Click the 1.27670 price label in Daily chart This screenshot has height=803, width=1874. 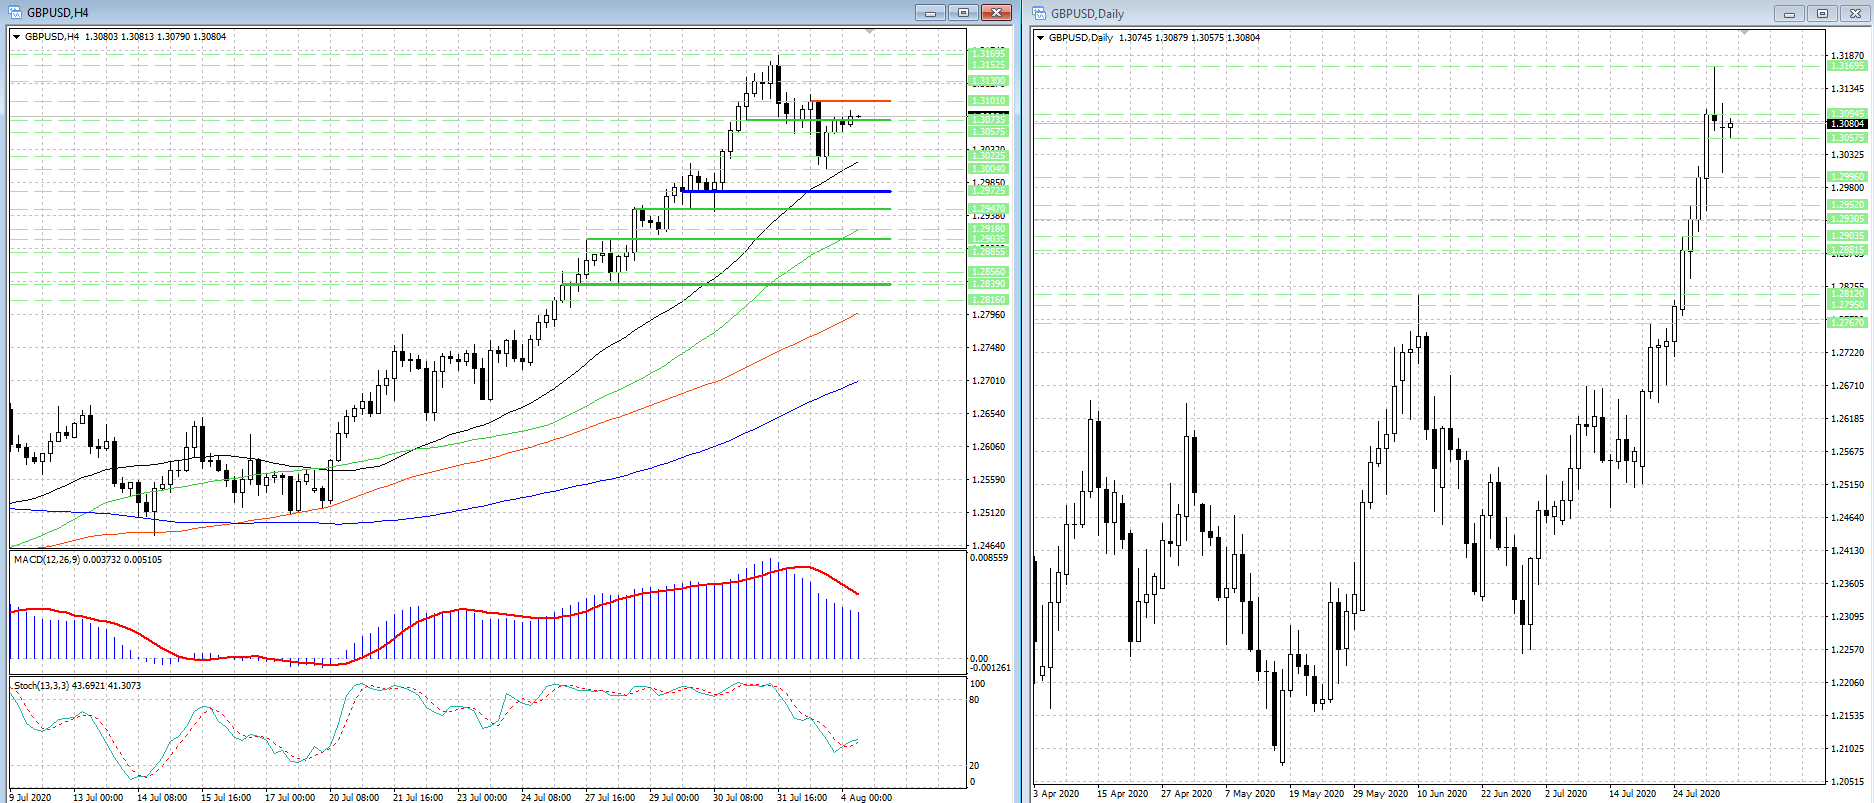click(x=1847, y=323)
